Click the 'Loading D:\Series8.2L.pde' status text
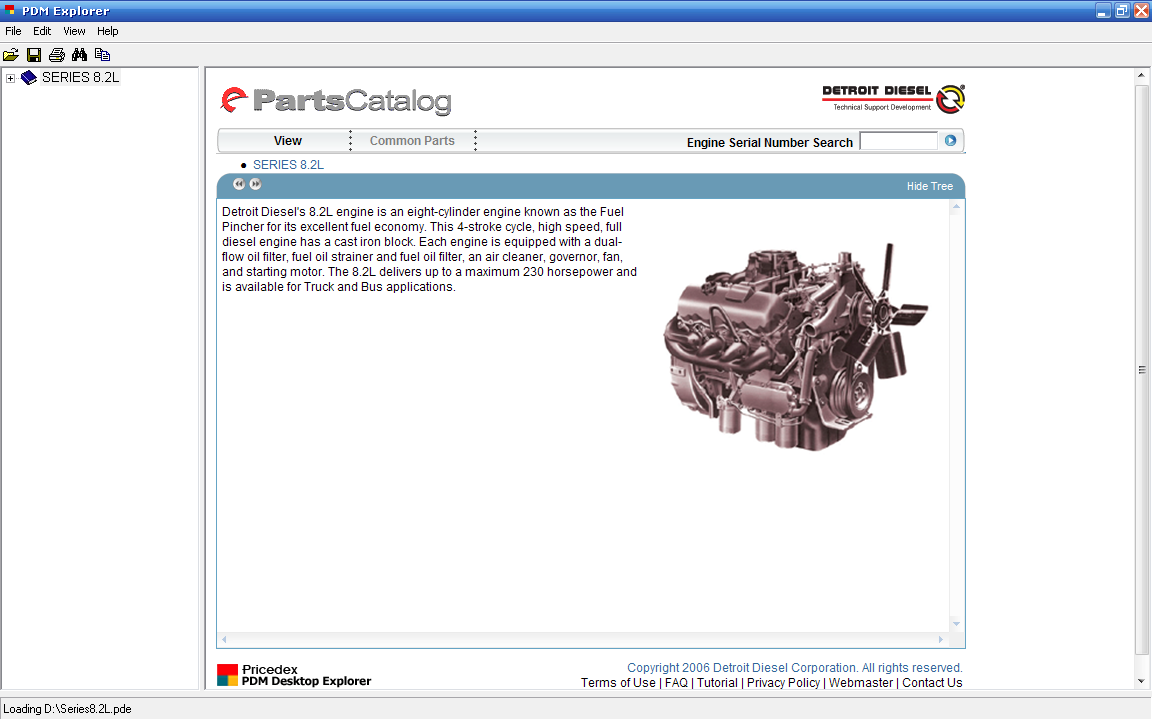 pyautogui.click(x=67, y=709)
